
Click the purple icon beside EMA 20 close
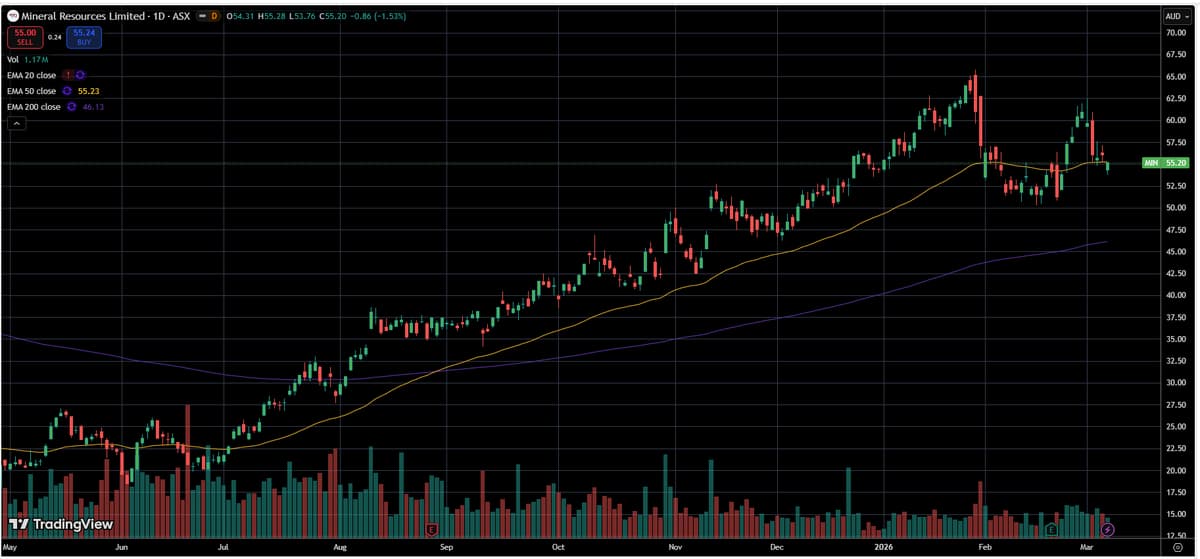click(80, 75)
